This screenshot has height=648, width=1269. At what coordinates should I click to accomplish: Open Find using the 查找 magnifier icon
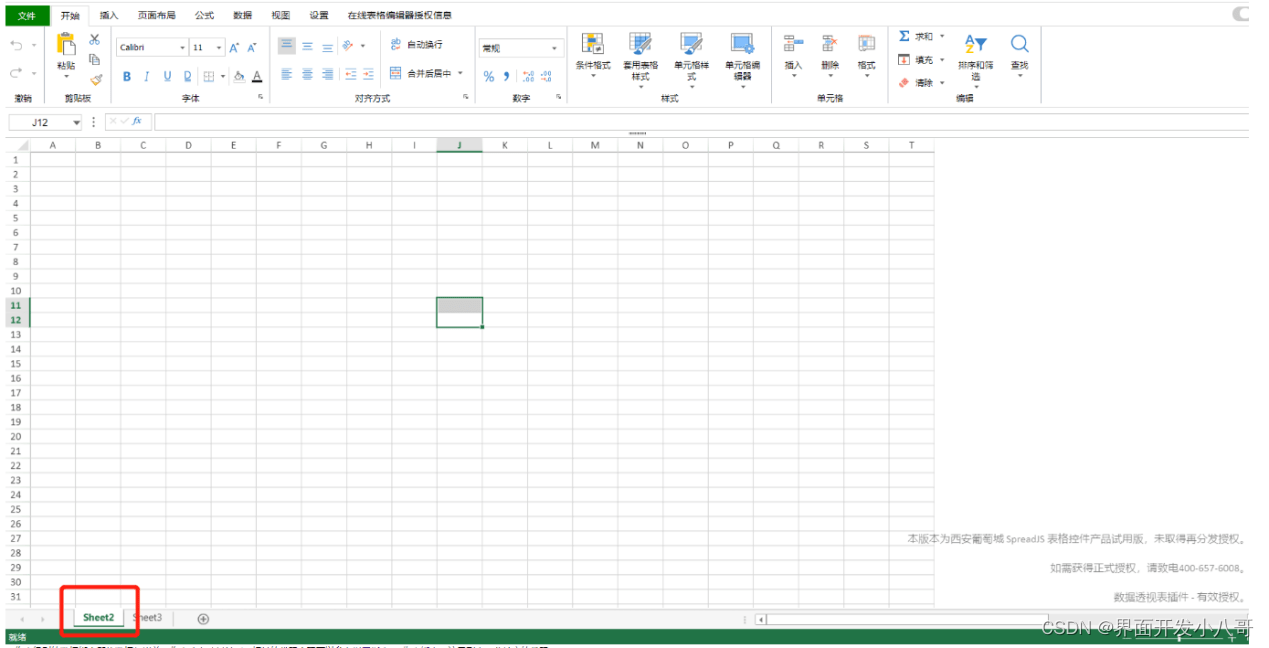[1019, 43]
